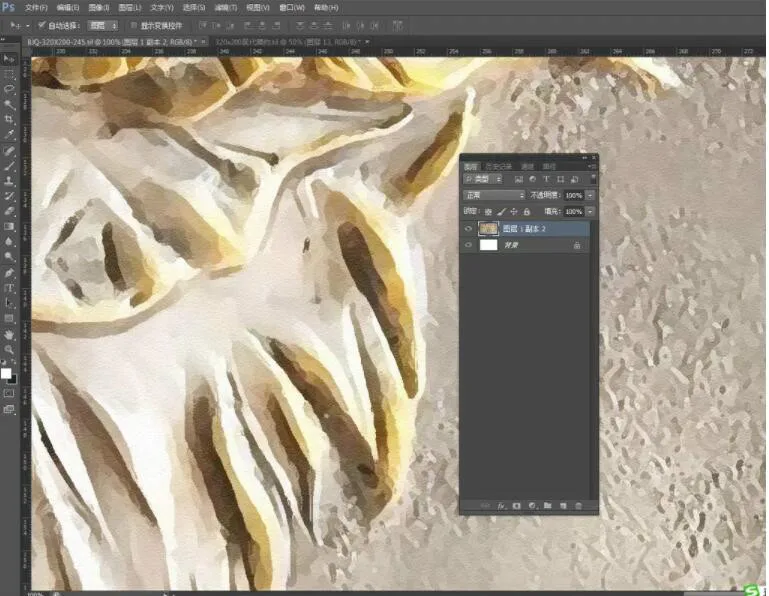Screen dimensions: 769x596
Task: Open the 文件(F) menu
Action: point(36,8)
